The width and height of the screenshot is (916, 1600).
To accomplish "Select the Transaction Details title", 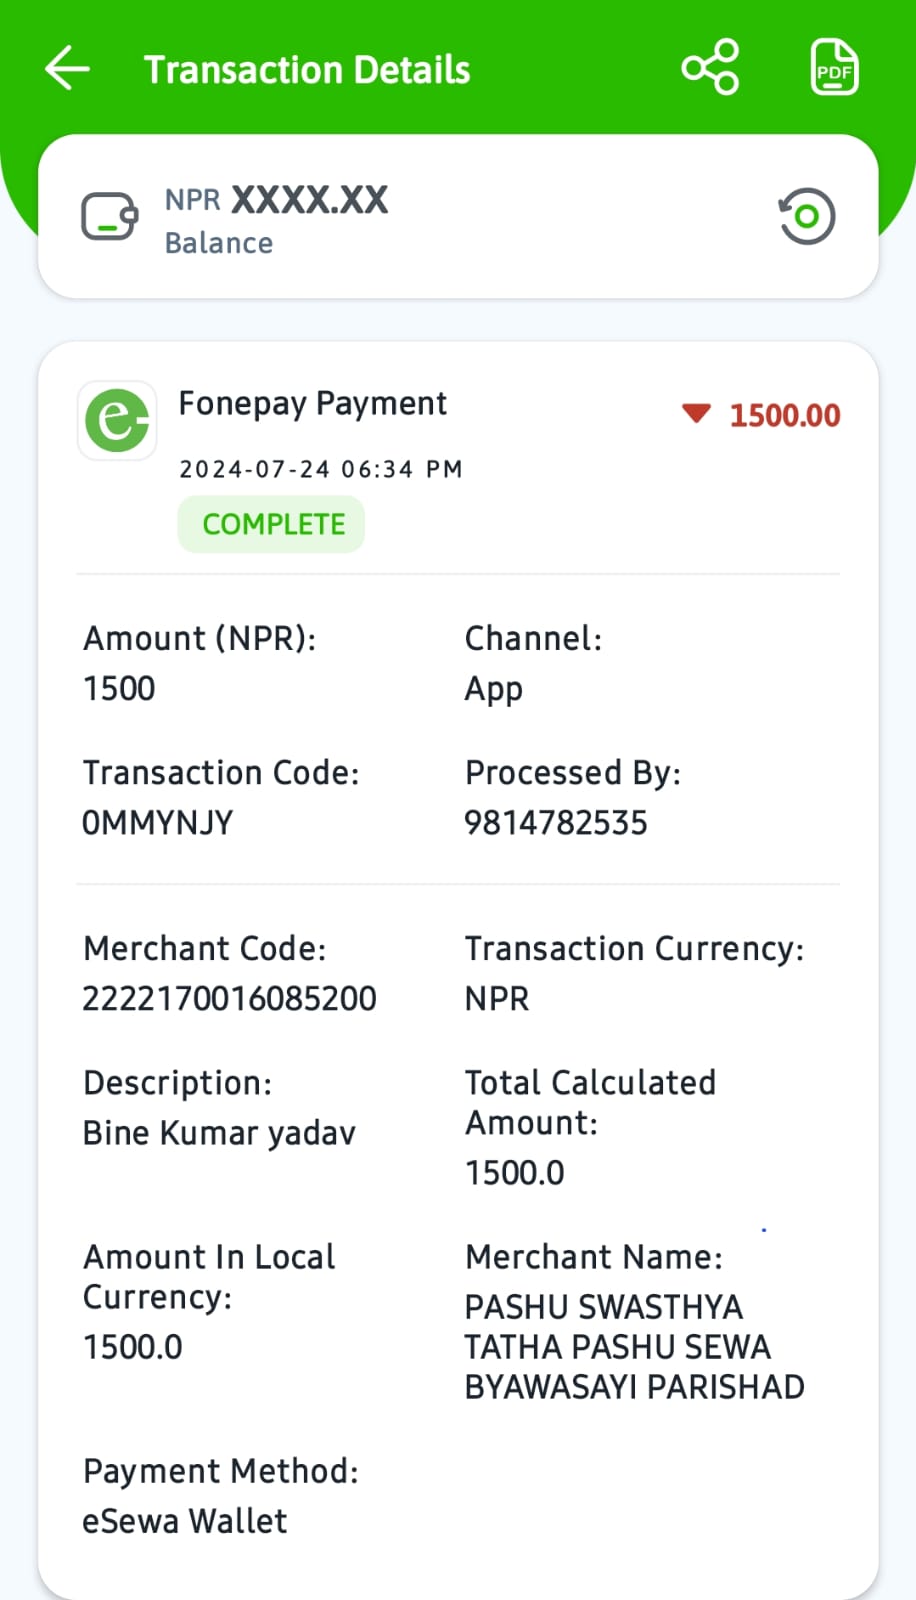I will tap(307, 70).
